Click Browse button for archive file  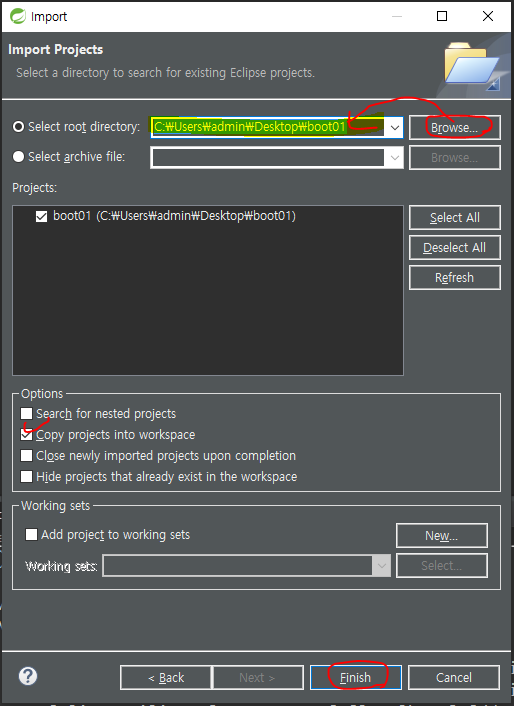pyautogui.click(x=455, y=158)
